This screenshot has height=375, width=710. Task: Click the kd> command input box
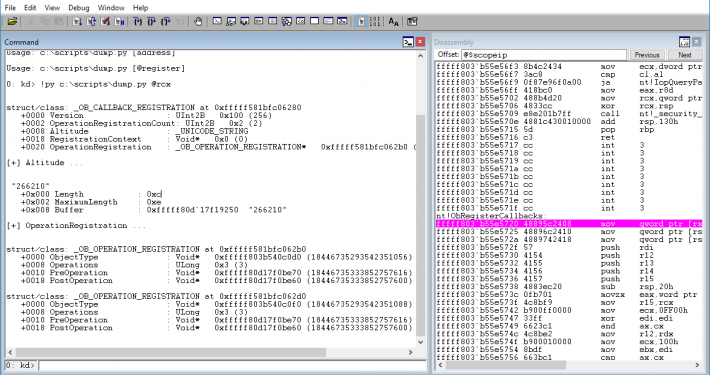(x=232, y=365)
